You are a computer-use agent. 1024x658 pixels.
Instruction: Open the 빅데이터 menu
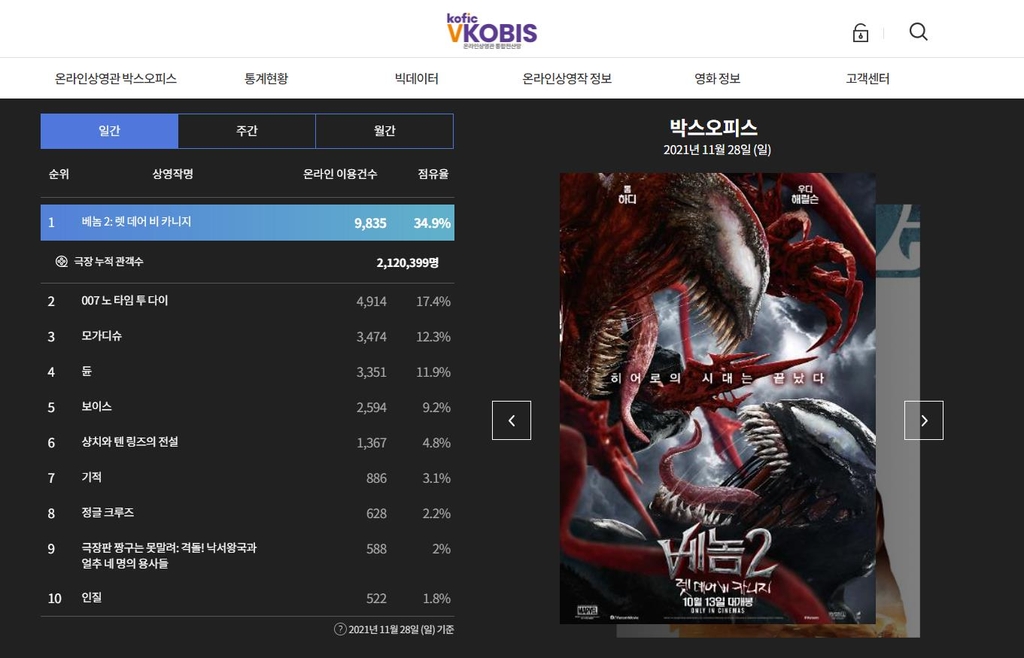[x=417, y=78]
